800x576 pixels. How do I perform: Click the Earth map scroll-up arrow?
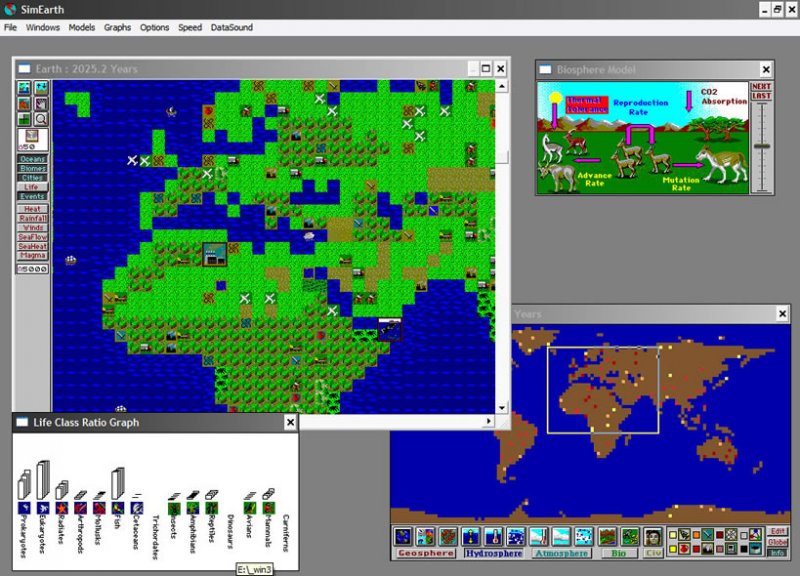point(502,86)
